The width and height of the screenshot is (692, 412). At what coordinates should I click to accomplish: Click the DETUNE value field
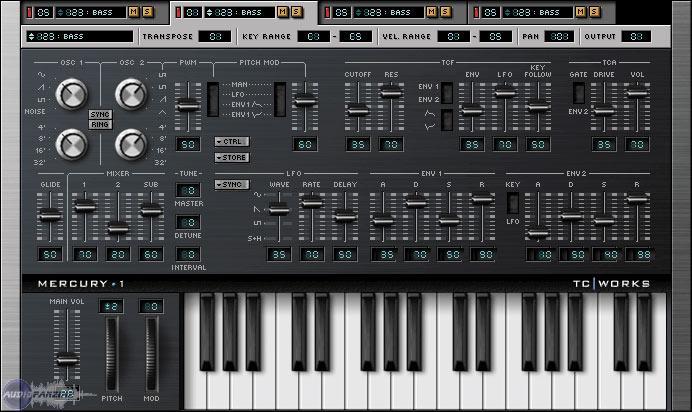pyautogui.click(x=188, y=222)
